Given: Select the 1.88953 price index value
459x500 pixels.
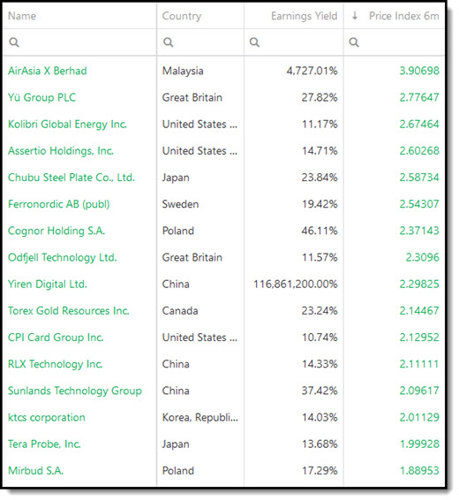Looking at the screenshot, I should coord(419,471).
